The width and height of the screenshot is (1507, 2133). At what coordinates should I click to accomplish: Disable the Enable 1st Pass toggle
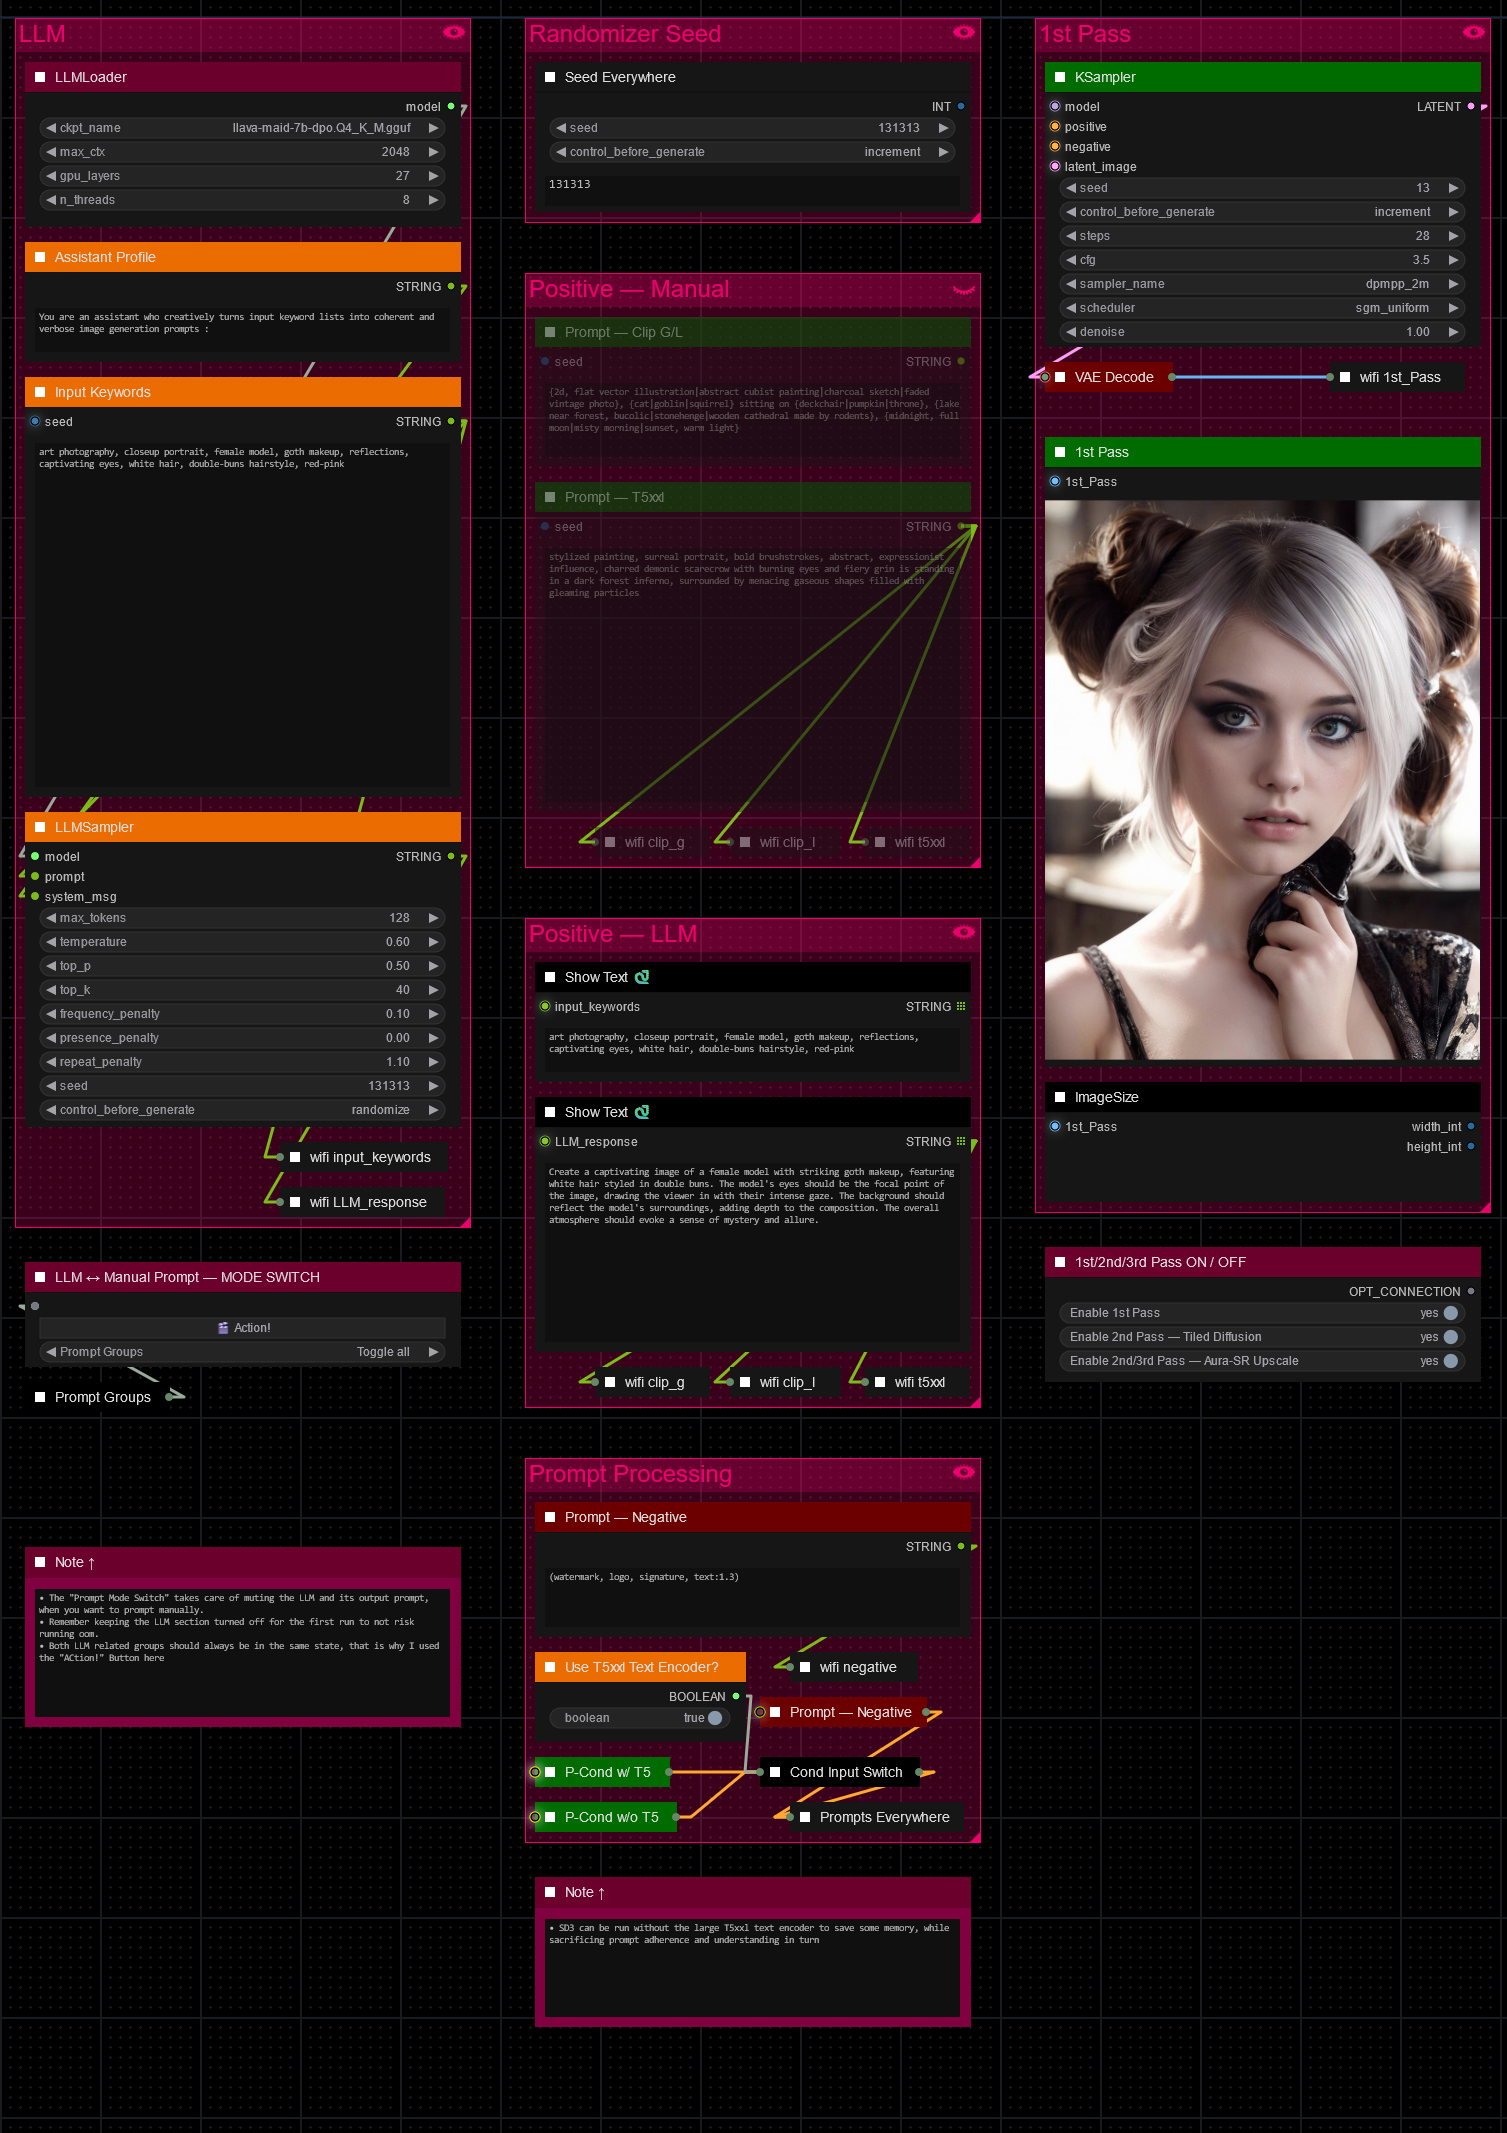[1451, 1313]
